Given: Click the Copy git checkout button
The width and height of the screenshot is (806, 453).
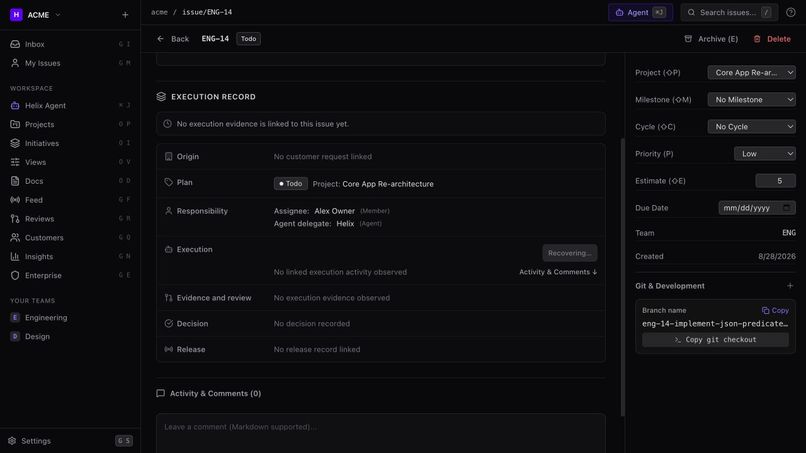Looking at the screenshot, I should [x=715, y=340].
